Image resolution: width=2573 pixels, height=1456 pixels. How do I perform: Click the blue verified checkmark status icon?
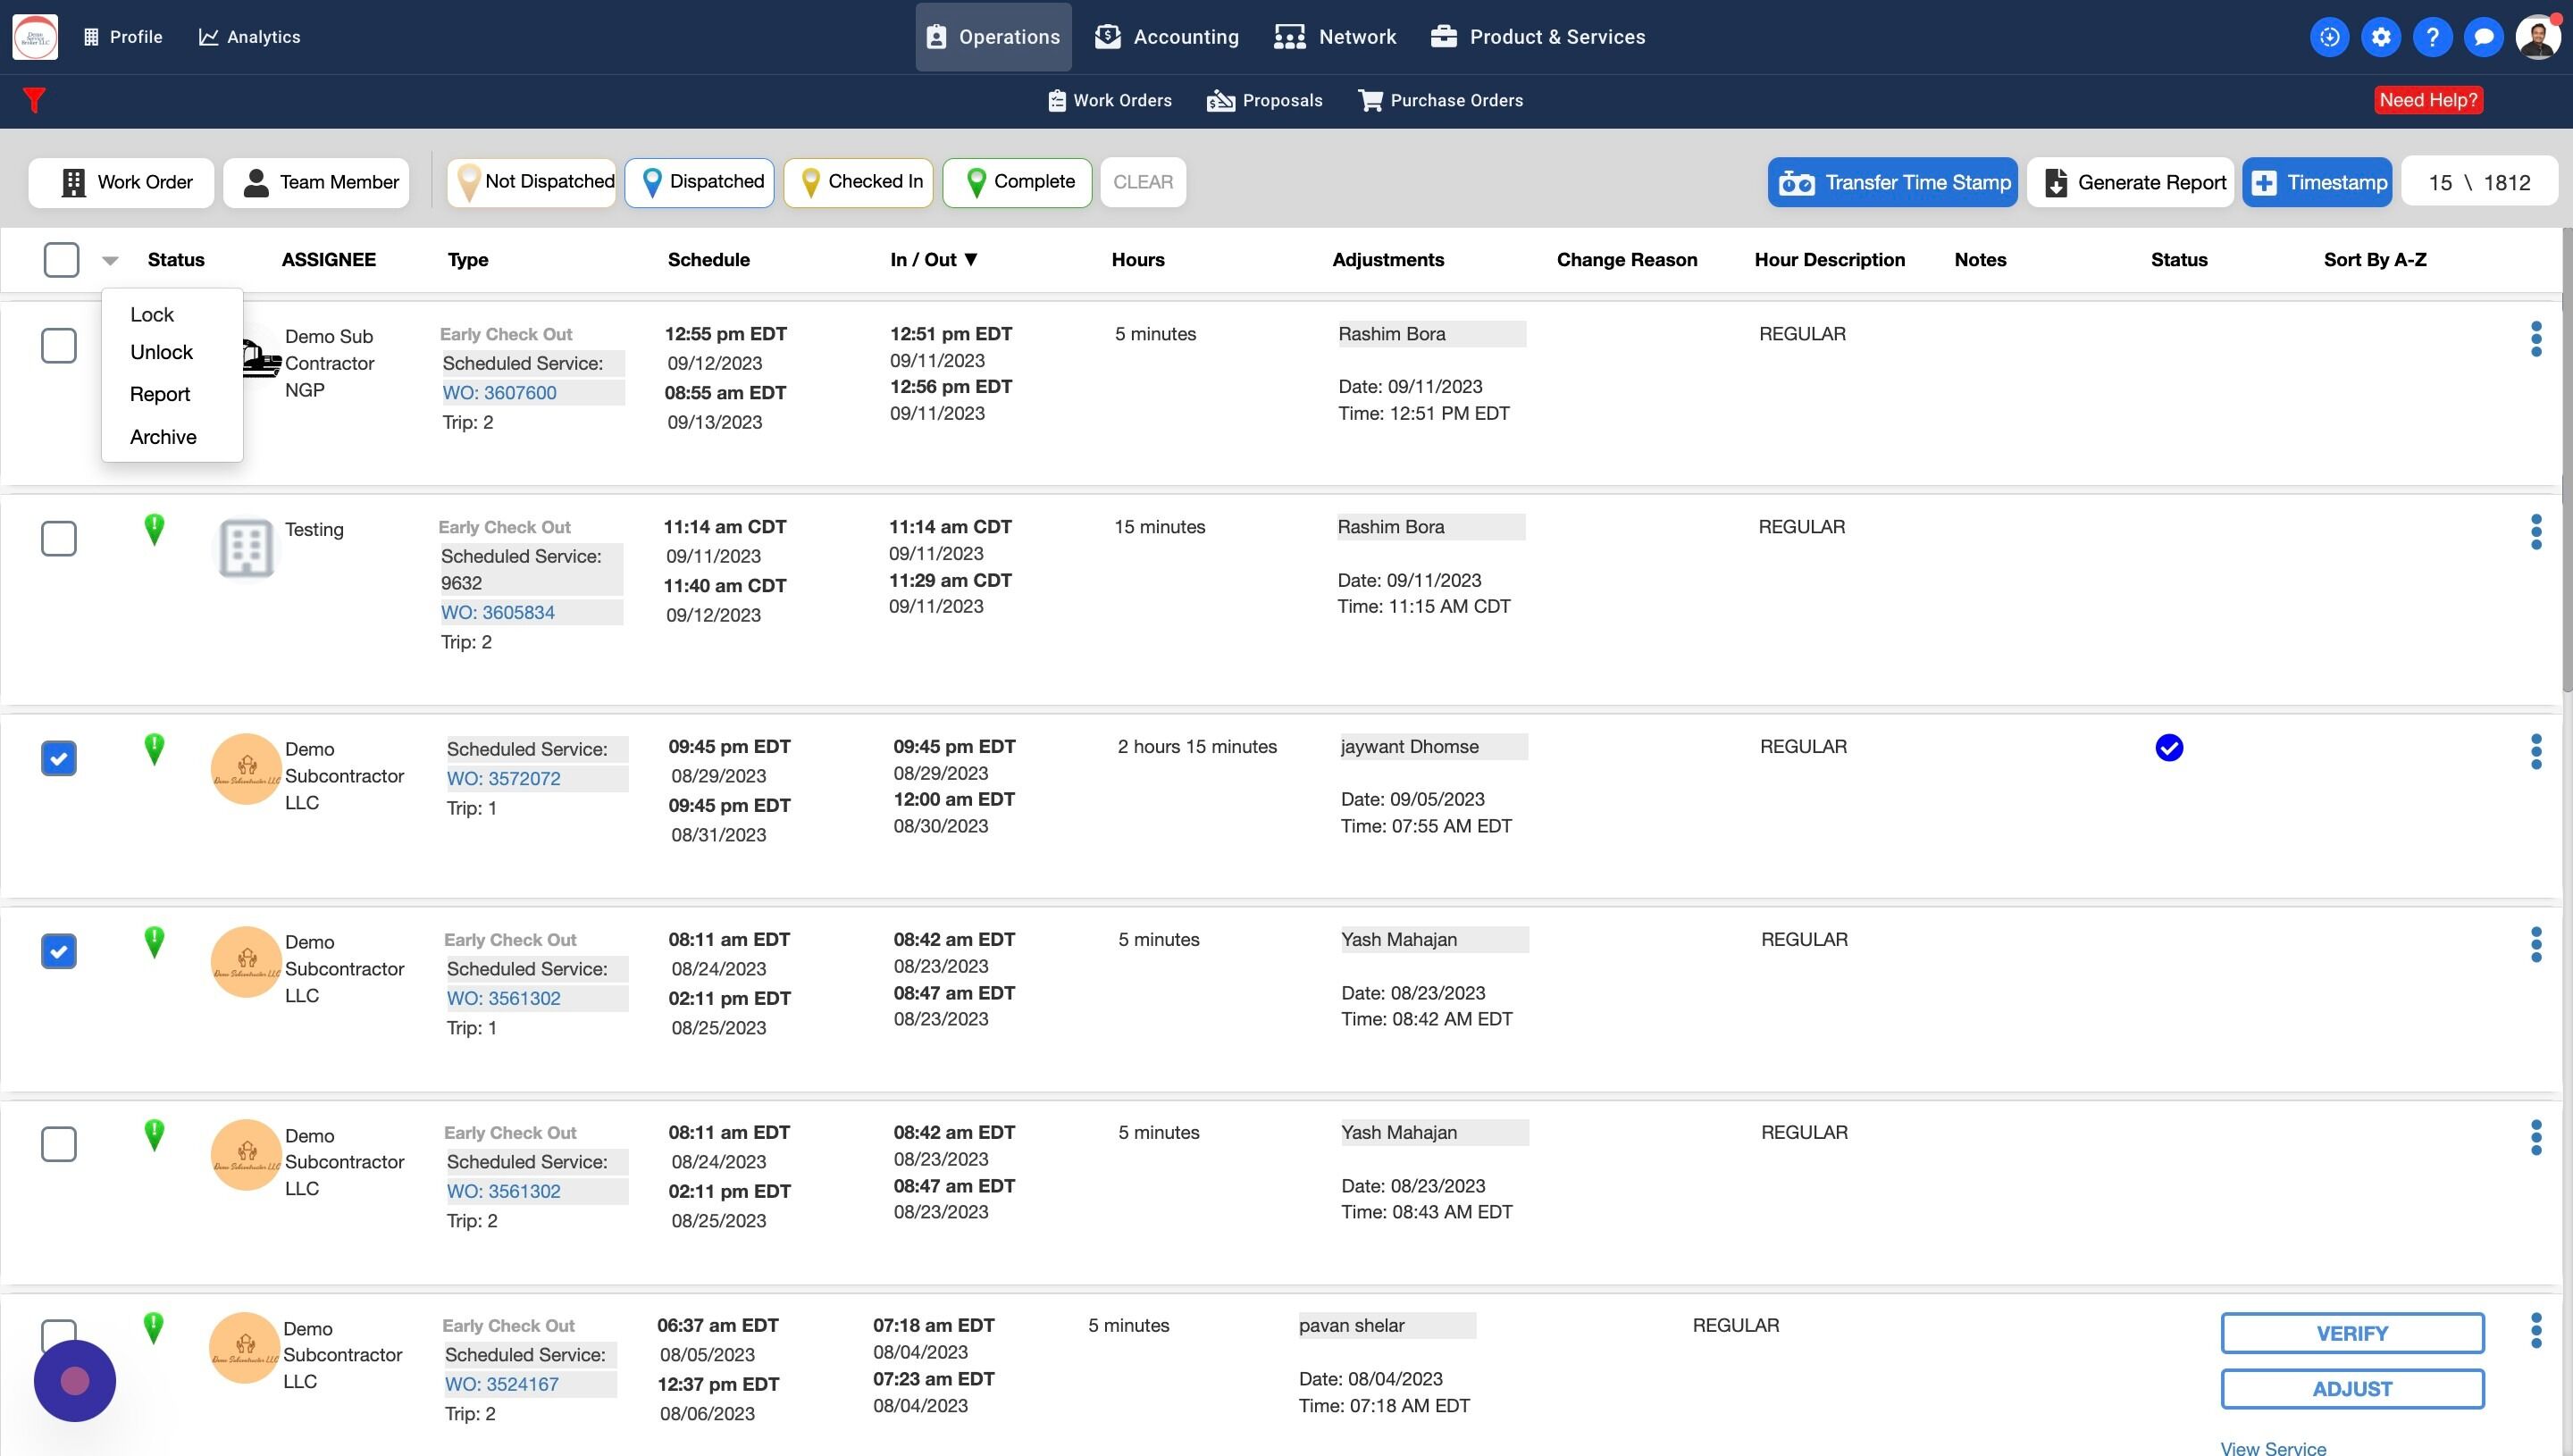(2168, 748)
